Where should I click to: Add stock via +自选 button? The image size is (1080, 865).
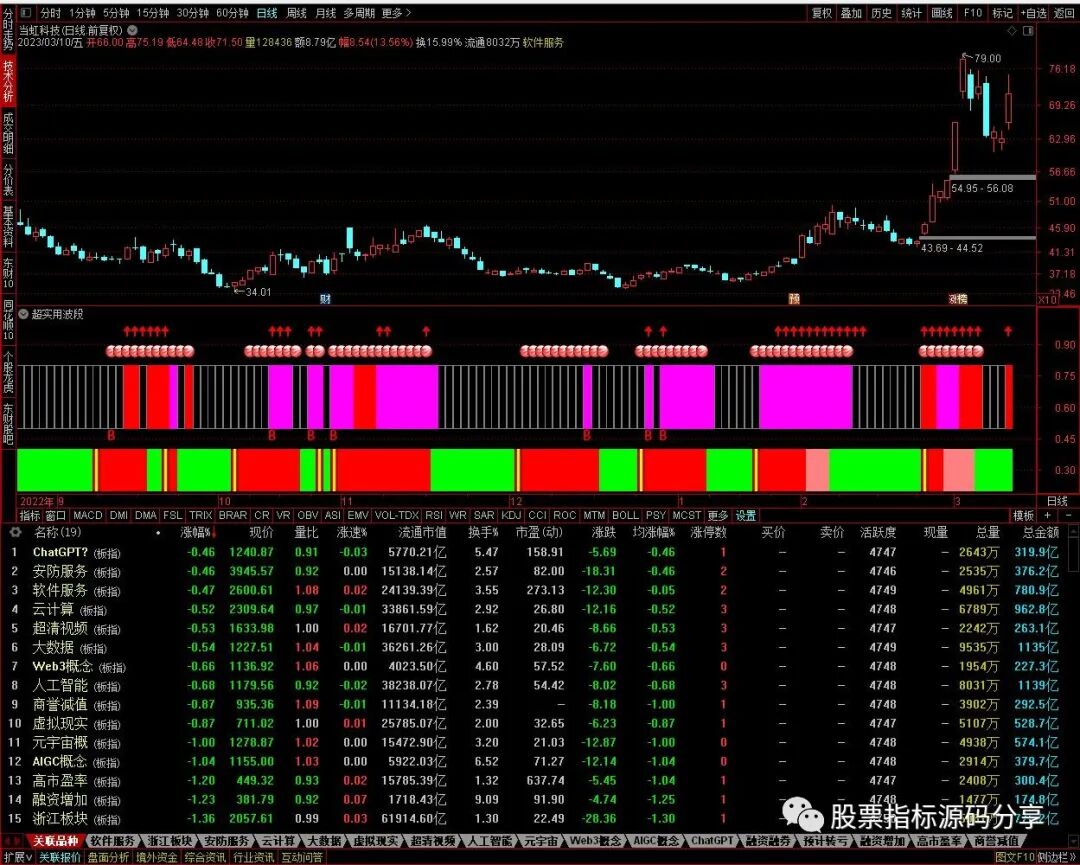1034,13
